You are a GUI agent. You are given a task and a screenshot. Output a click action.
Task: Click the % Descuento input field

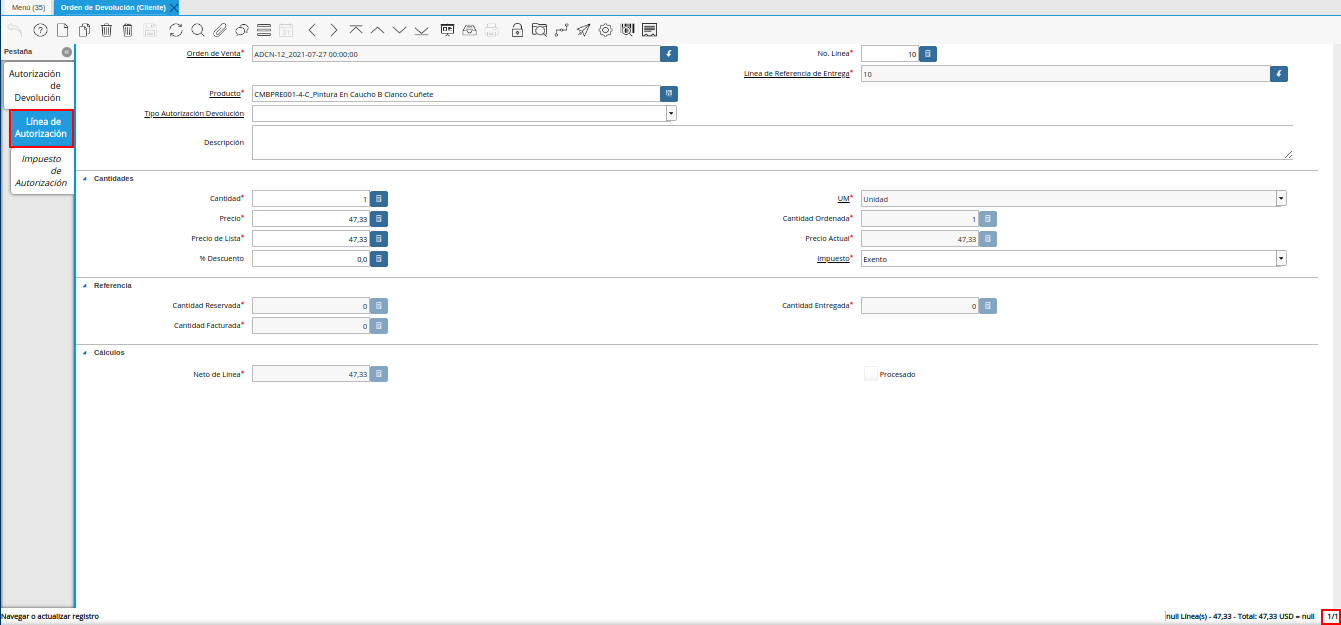tap(311, 259)
